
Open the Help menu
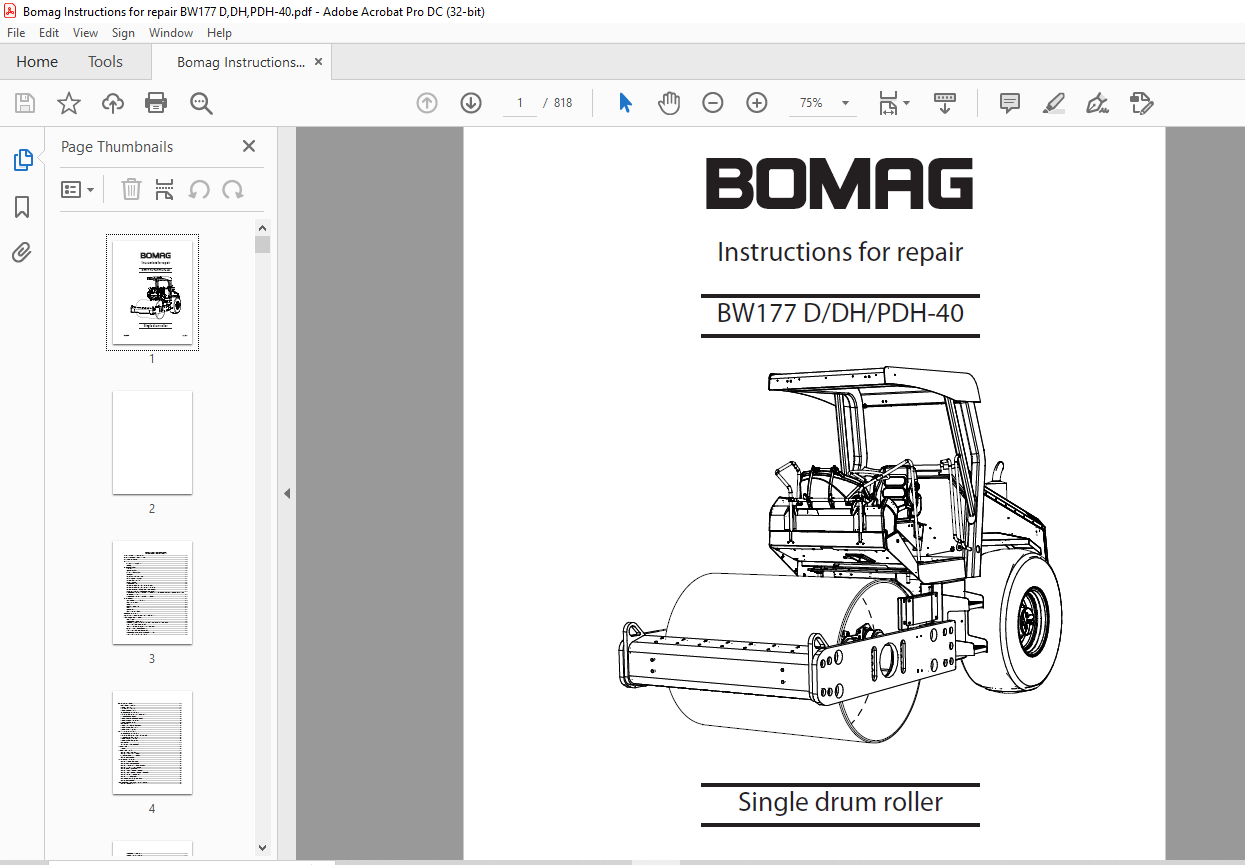(x=219, y=33)
